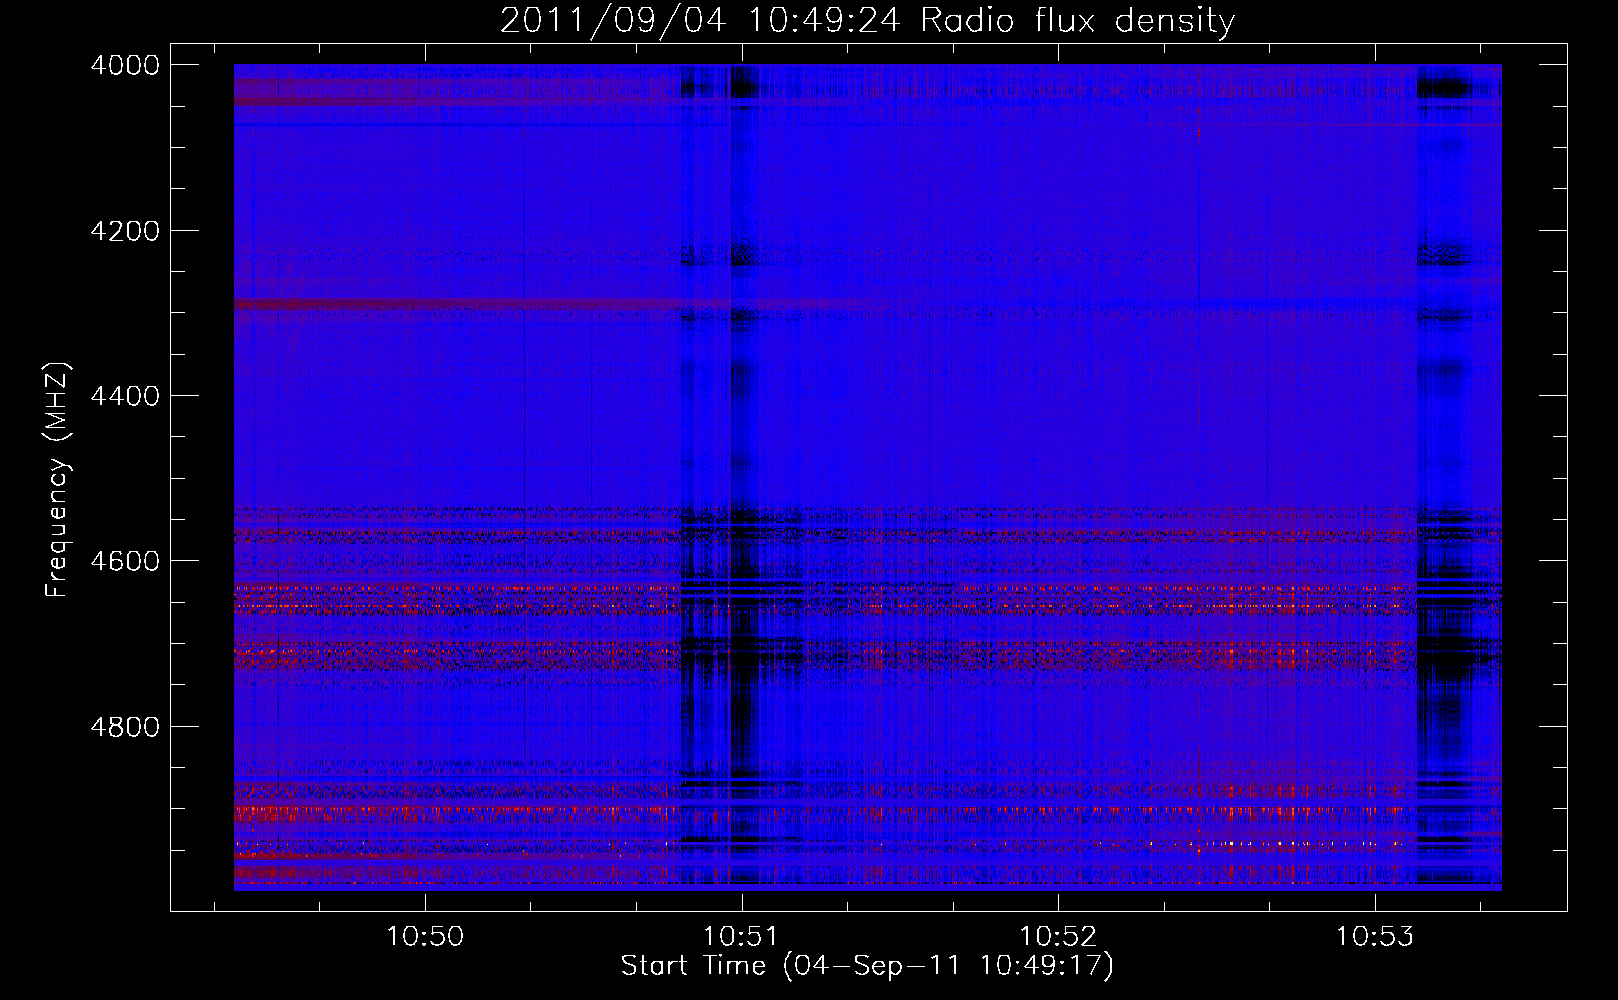The width and height of the screenshot is (1618, 1000).
Task: Select the 4400 frequency axis label
Action: pyautogui.click(x=125, y=396)
